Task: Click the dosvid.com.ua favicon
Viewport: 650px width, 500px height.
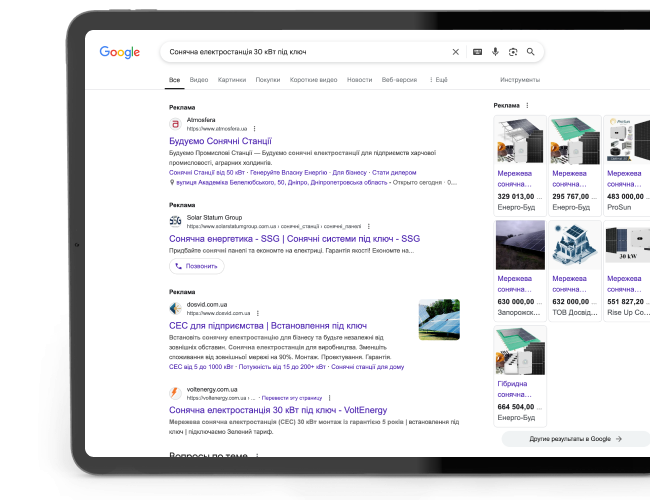Action: pos(175,308)
